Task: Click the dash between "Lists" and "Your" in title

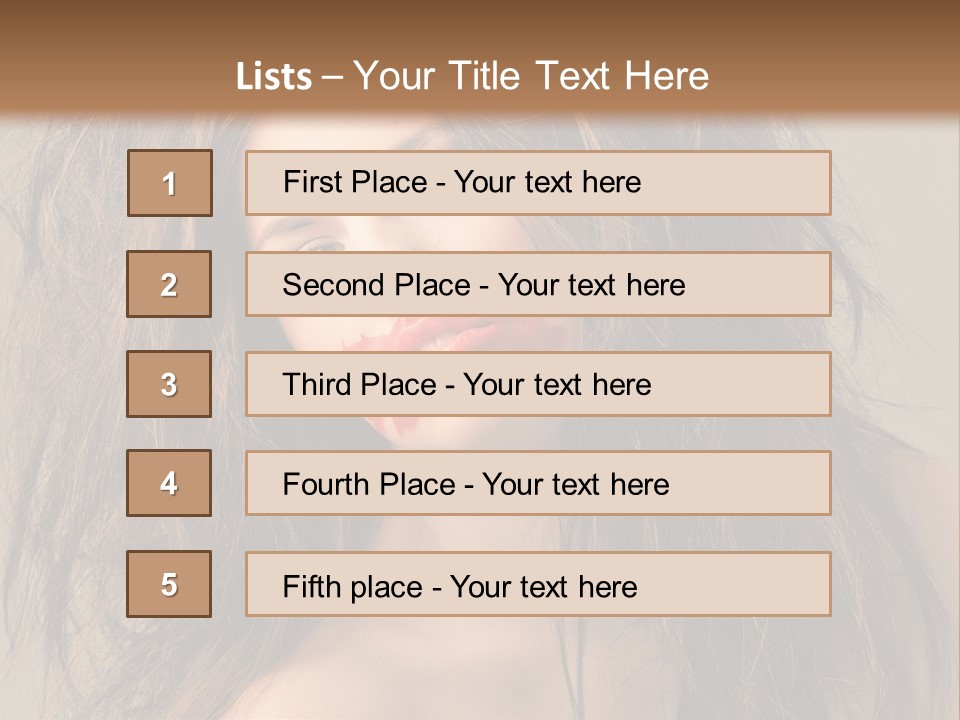Action: (x=332, y=76)
